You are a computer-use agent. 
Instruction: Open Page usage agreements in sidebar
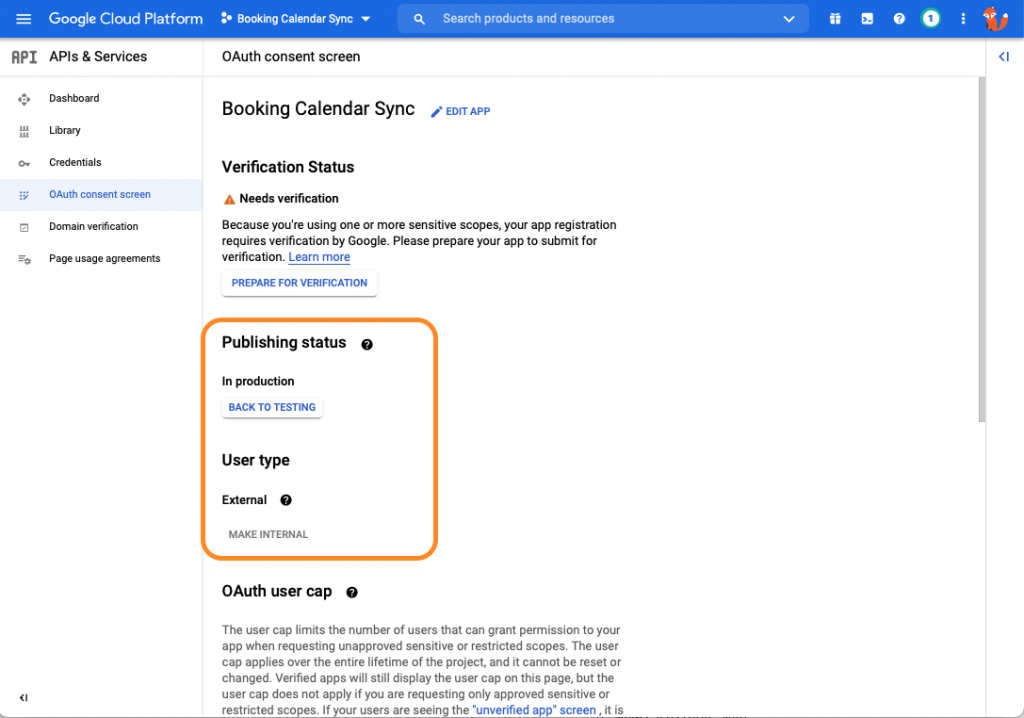pos(104,258)
